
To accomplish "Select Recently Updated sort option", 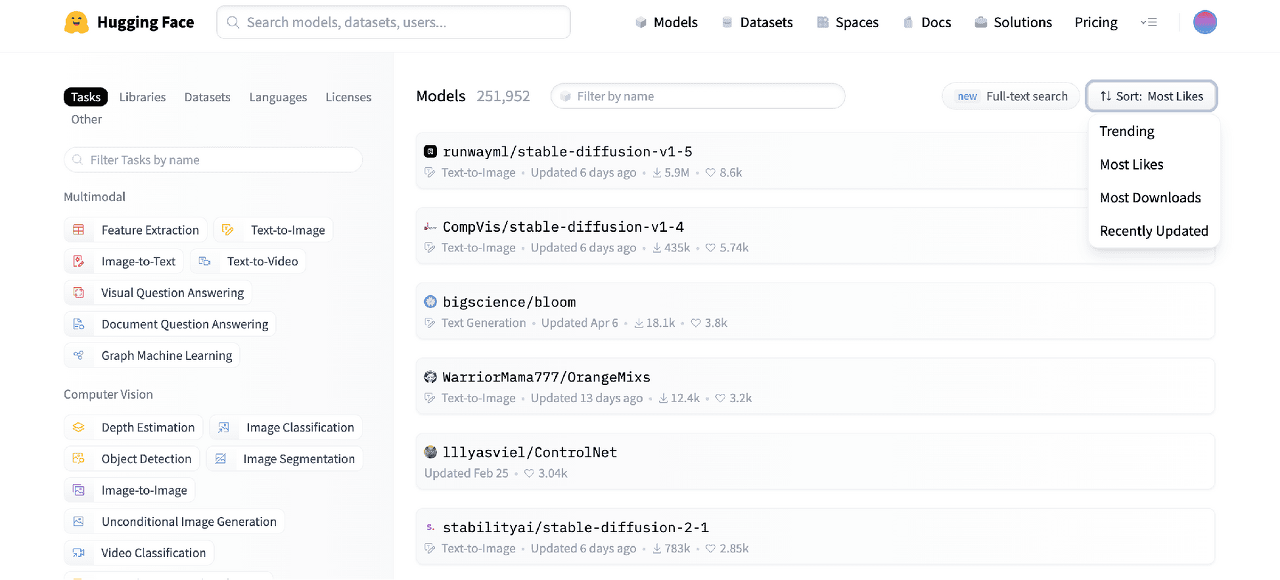I will (x=1153, y=231).
